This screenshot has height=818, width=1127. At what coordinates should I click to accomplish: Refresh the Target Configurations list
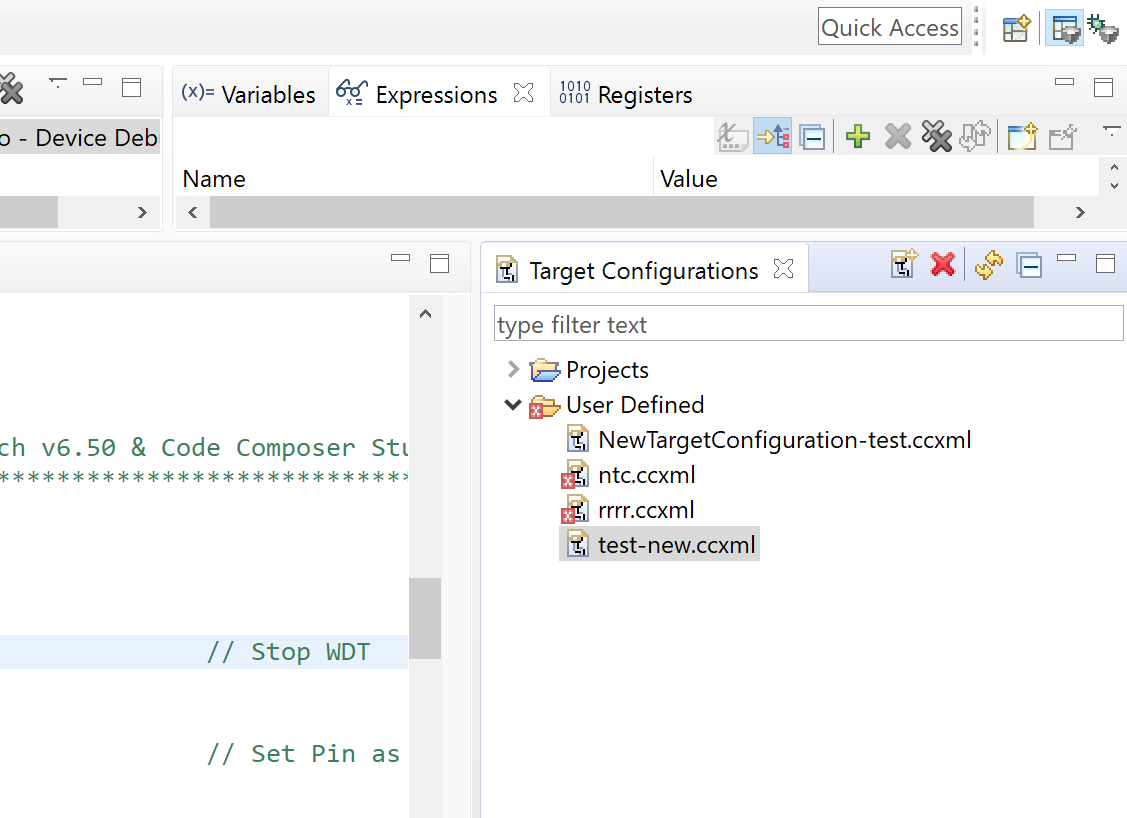(x=988, y=265)
